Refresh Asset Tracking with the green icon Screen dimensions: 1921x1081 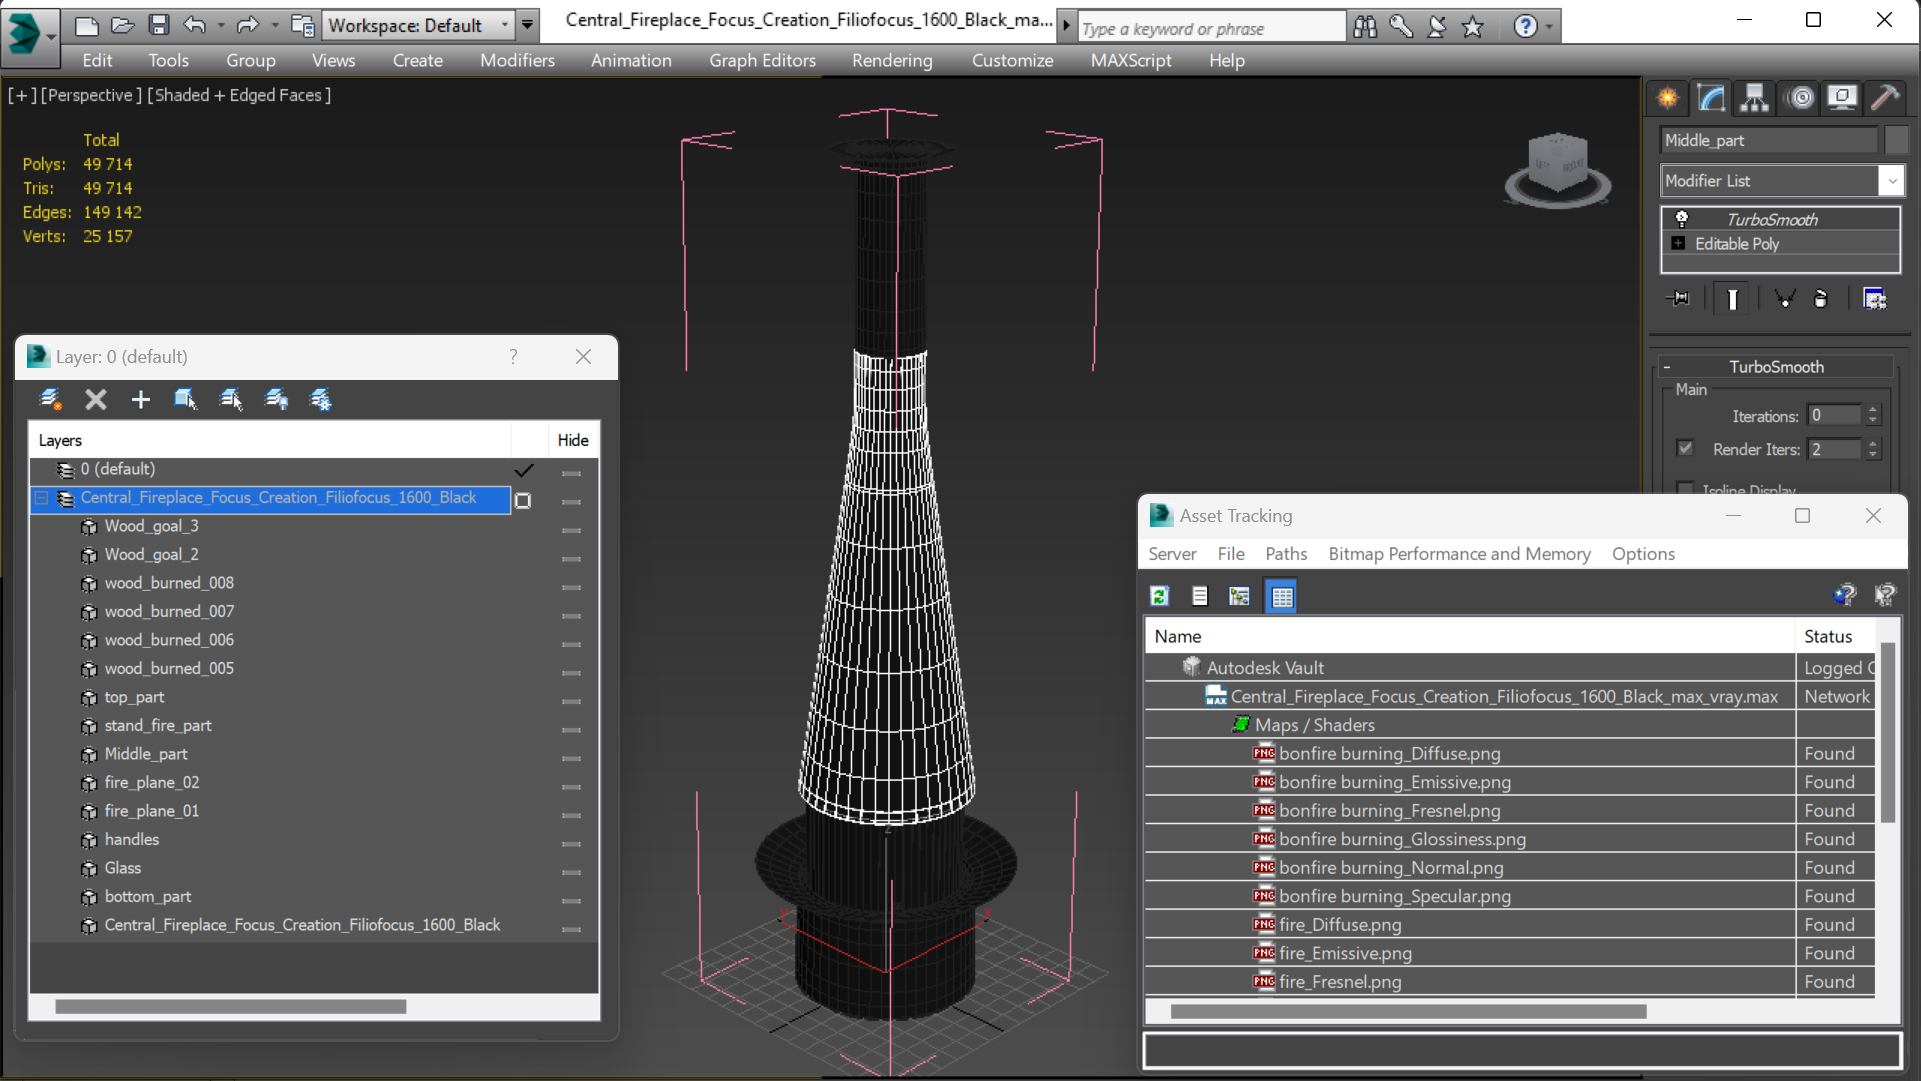1160,597
